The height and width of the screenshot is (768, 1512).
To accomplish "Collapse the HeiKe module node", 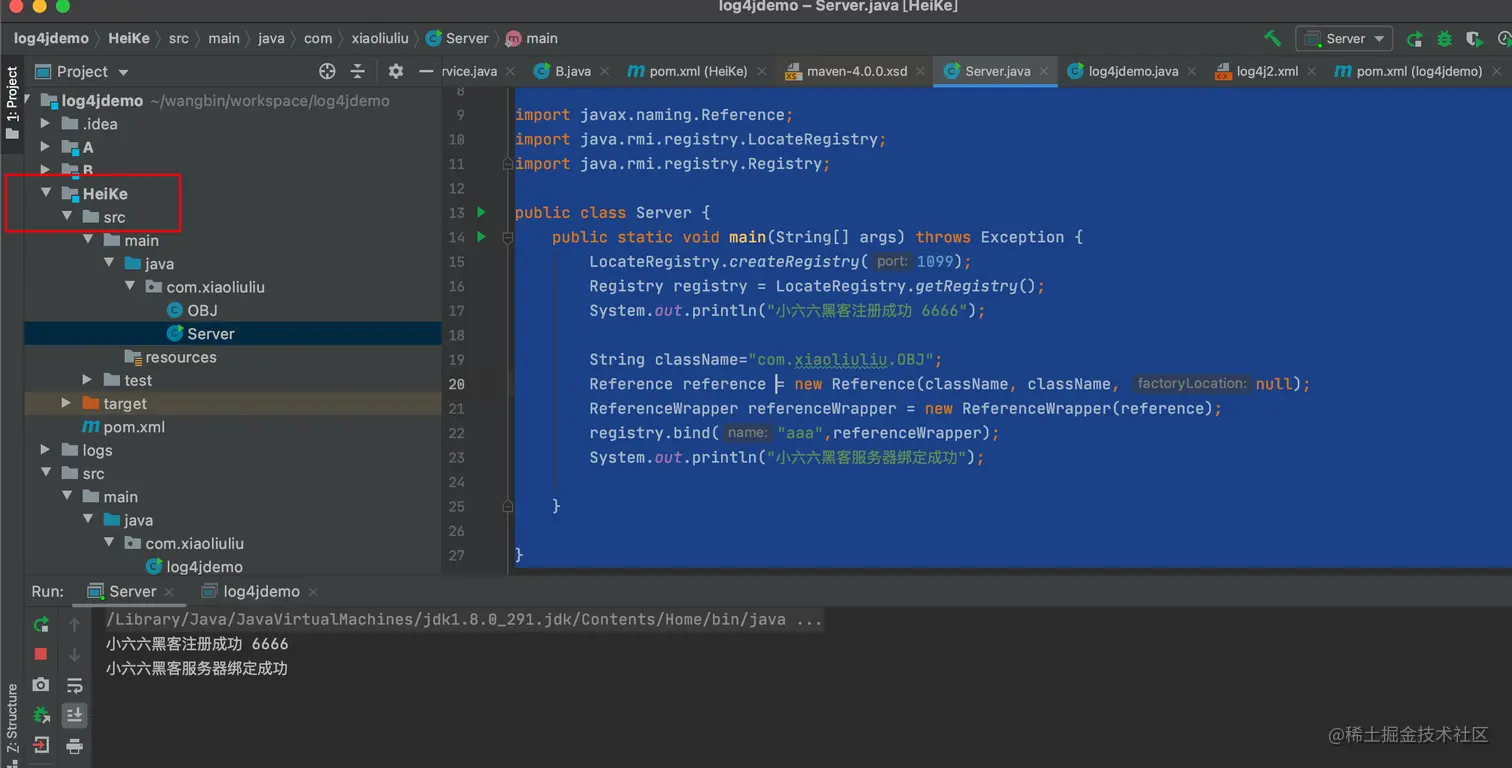I will click(x=46, y=194).
